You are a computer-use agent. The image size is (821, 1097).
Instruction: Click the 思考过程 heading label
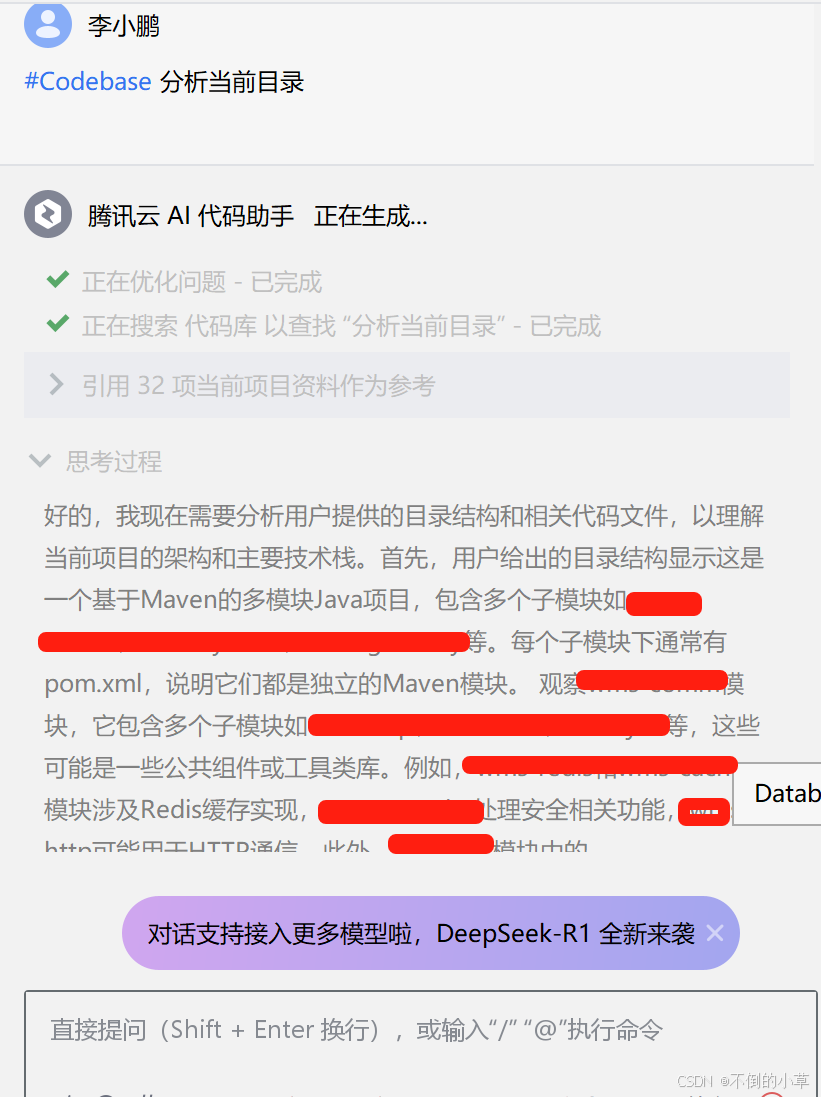click(114, 462)
